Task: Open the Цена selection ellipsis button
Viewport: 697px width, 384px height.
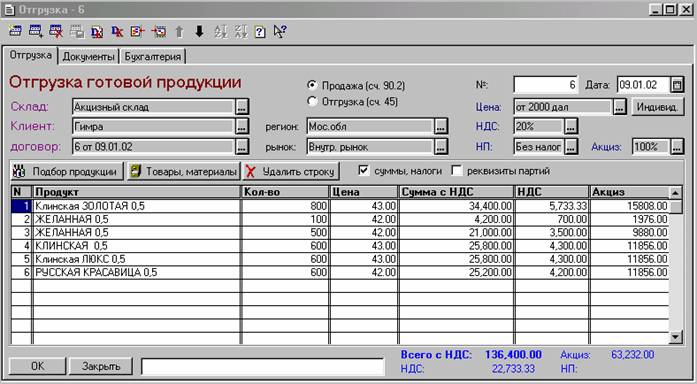Action: pyautogui.click(x=620, y=107)
